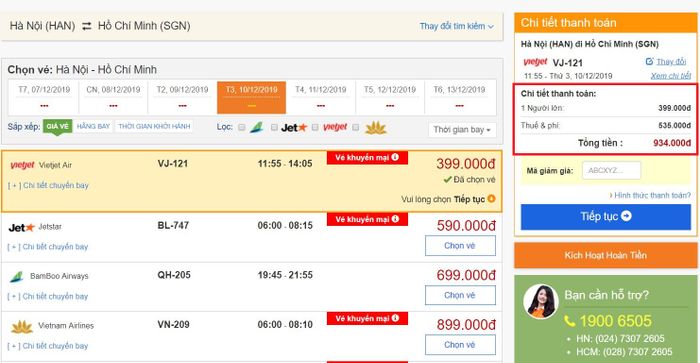
Task: Click Chọn vé for Vietnam Airlines VN-209
Action: click(x=460, y=345)
